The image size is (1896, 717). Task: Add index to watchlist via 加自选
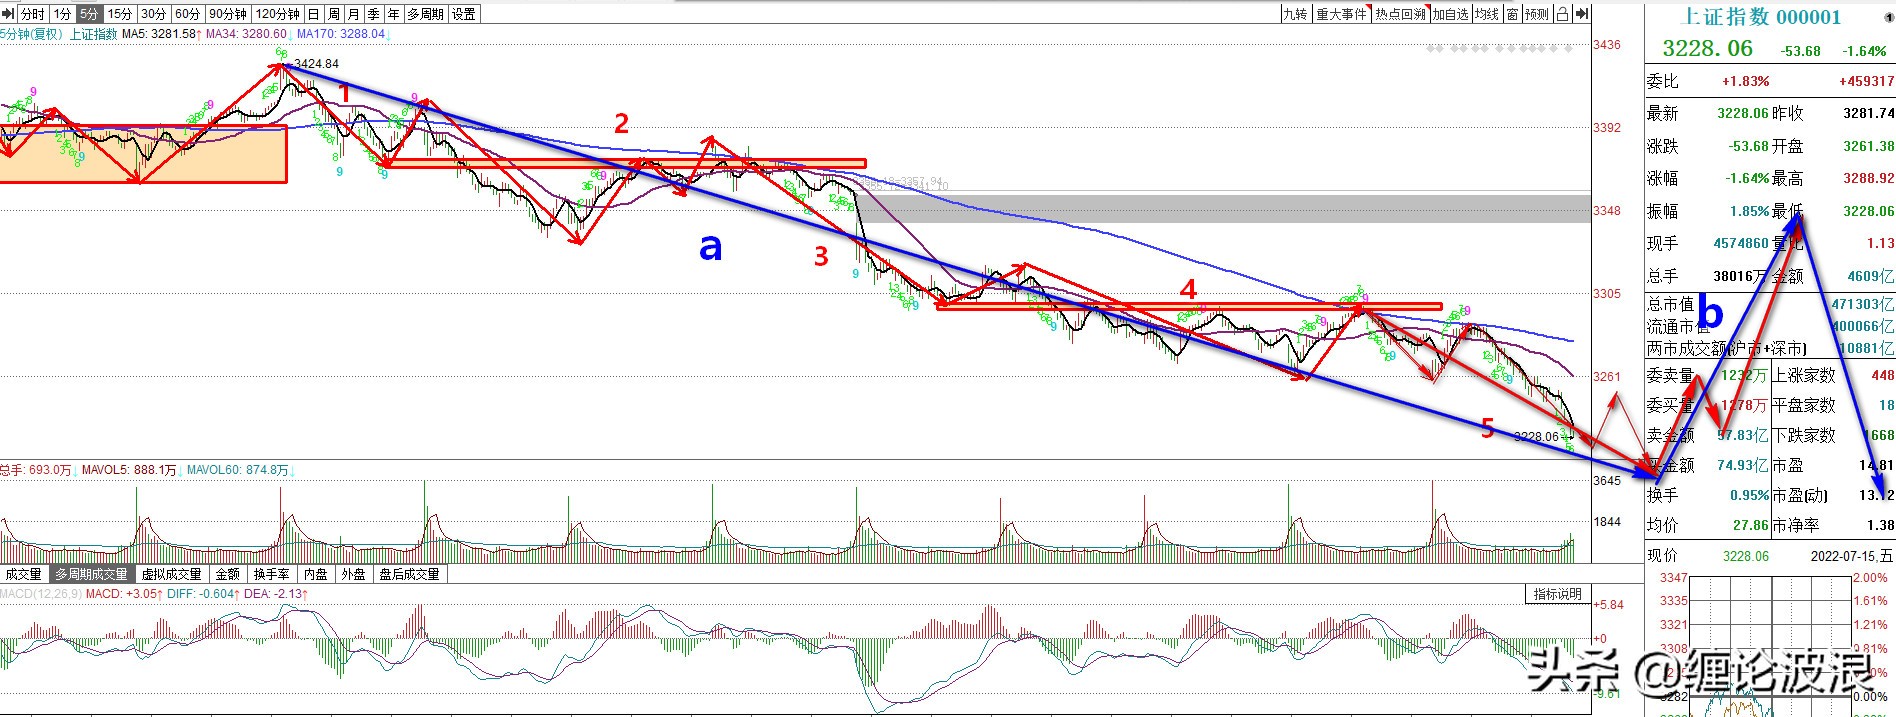pos(1450,14)
